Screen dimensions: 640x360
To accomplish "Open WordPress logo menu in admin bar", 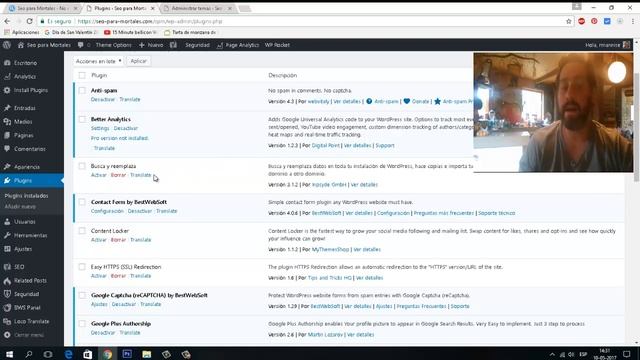I will pos(7,45).
